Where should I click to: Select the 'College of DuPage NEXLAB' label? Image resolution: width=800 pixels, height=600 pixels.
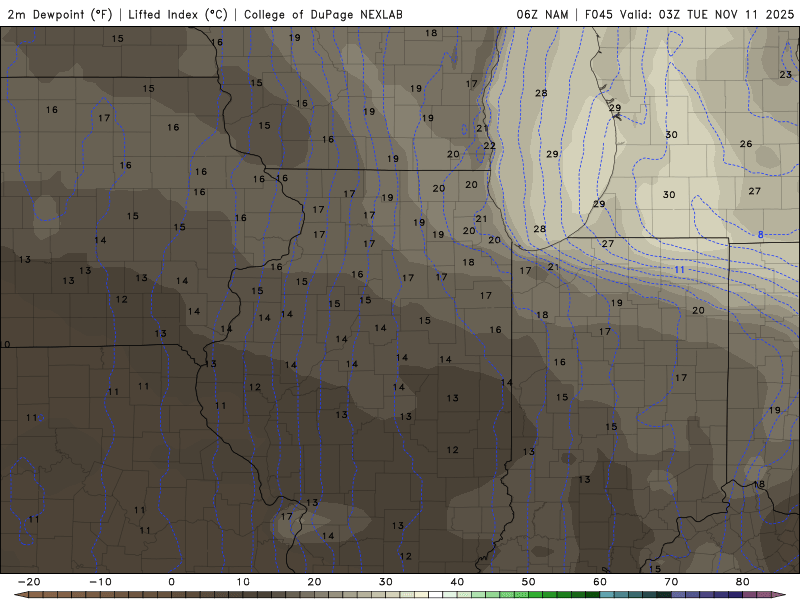pyautogui.click(x=323, y=14)
